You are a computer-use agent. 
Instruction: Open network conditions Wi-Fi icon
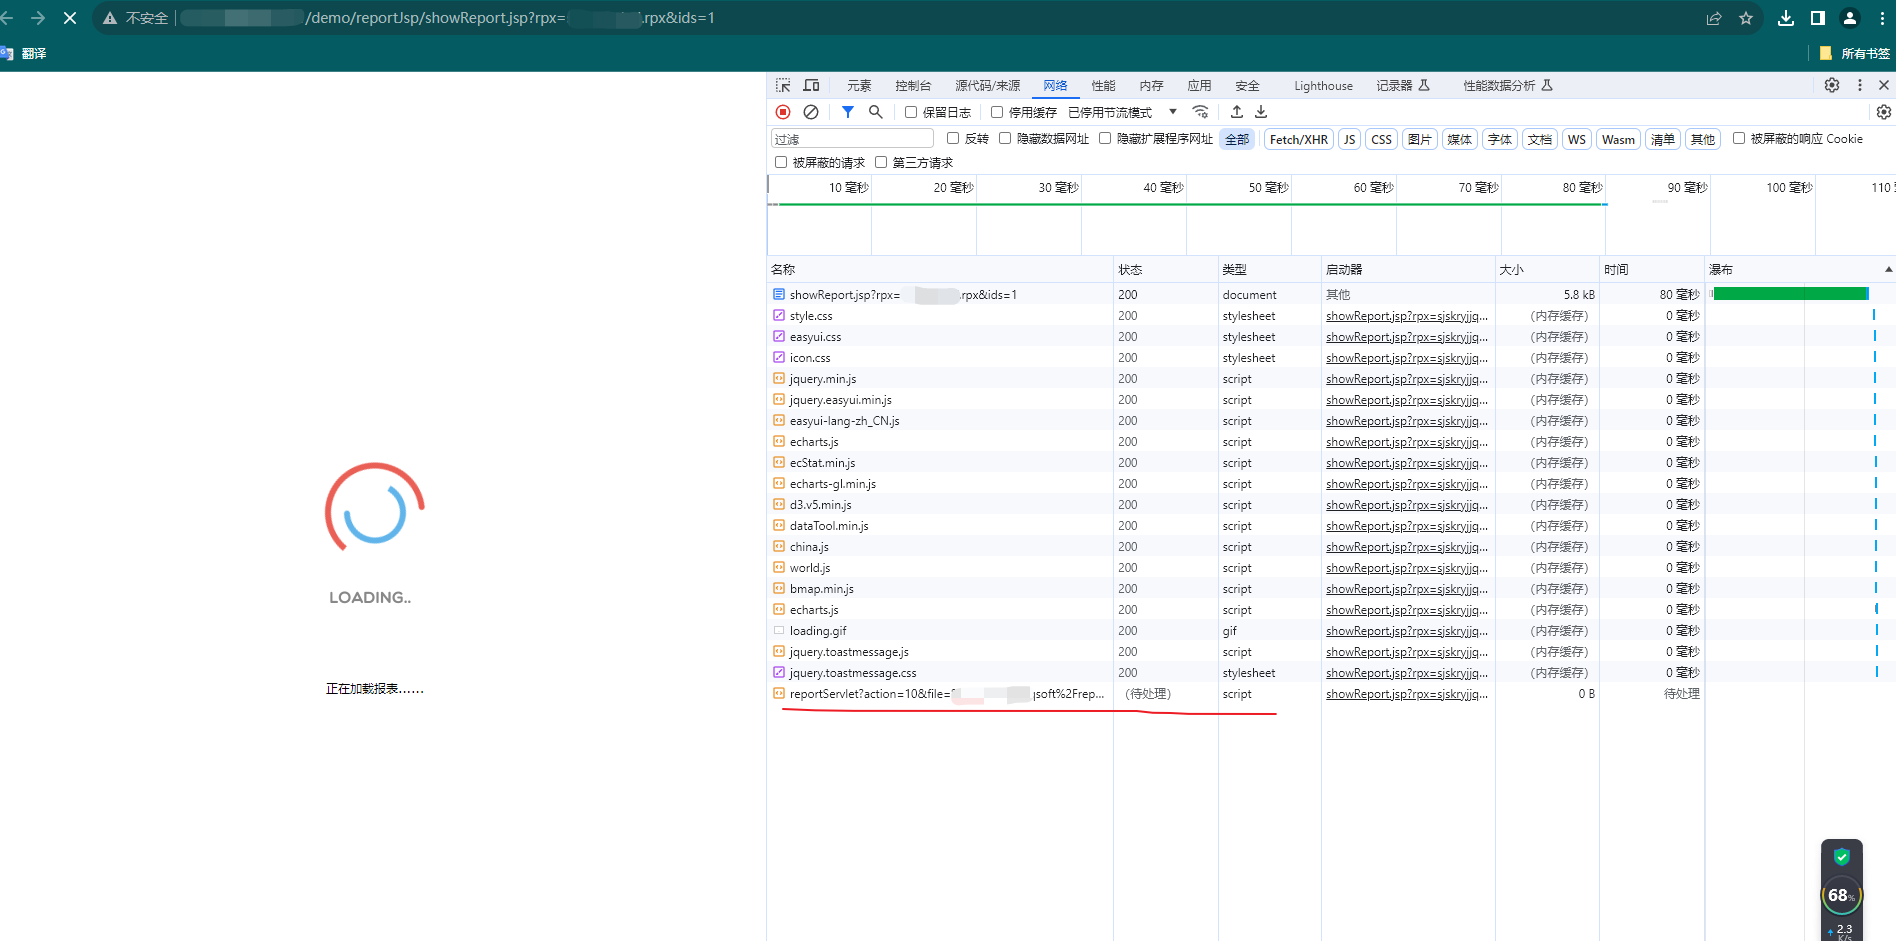(x=1201, y=112)
